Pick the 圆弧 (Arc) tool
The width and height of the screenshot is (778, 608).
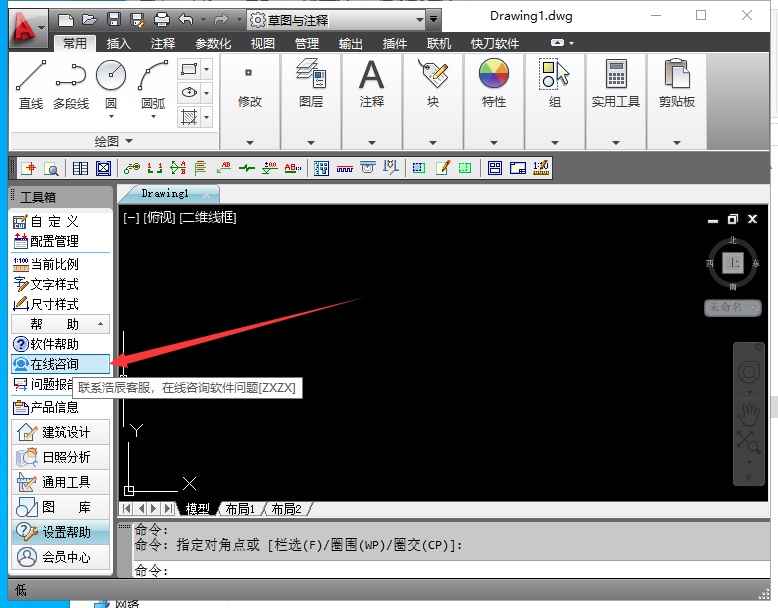click(152, 84)
